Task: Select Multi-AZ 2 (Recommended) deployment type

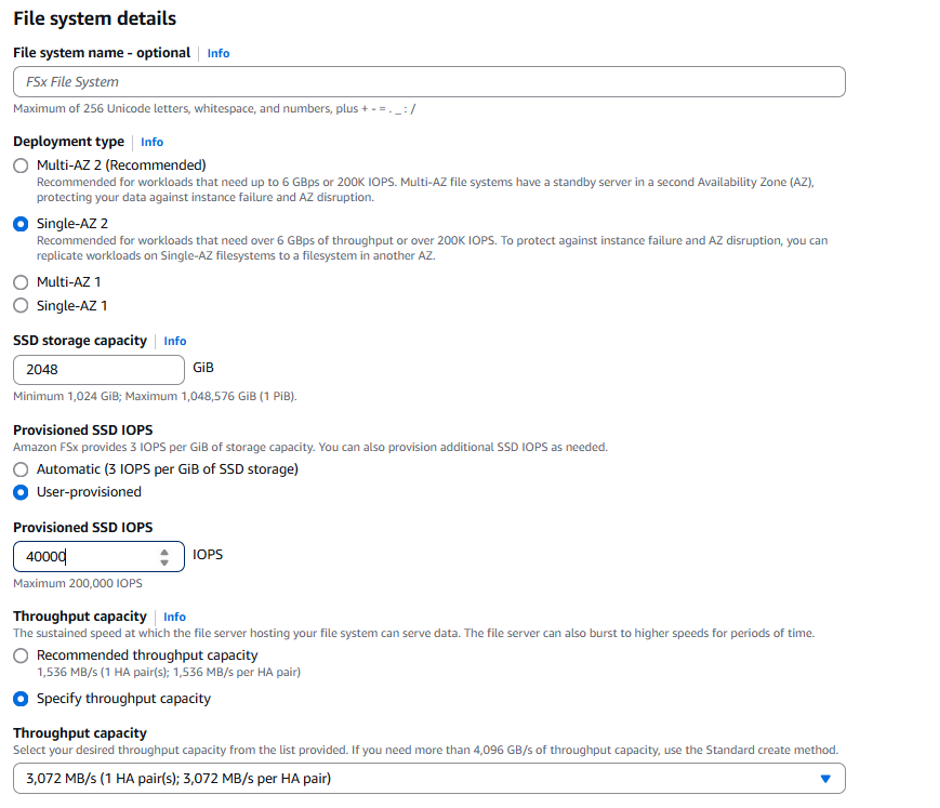Action: [x=21, y=166]
